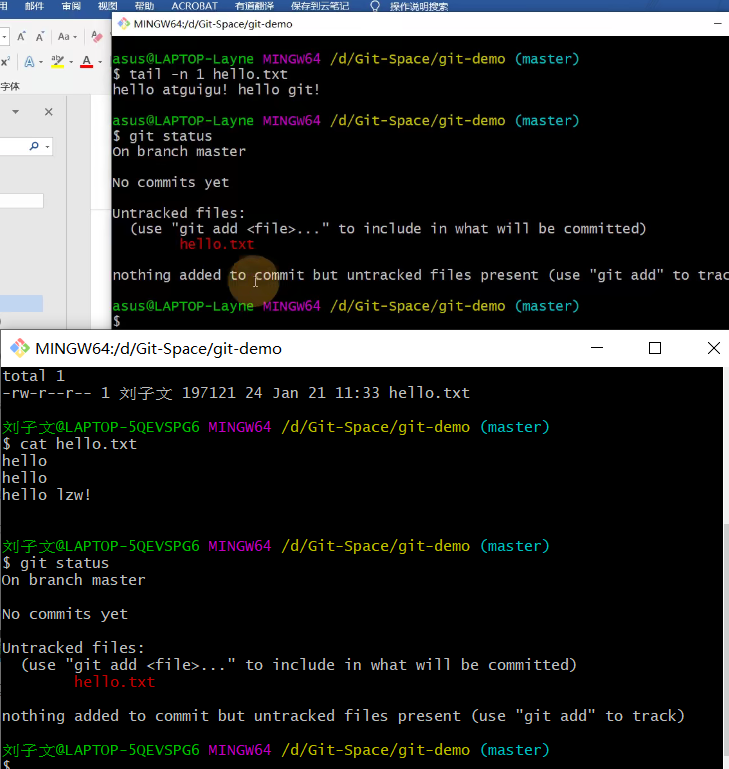Click 'hello lzw!' output line
This screenshot has height=769, width=729.
click(47, 495)
